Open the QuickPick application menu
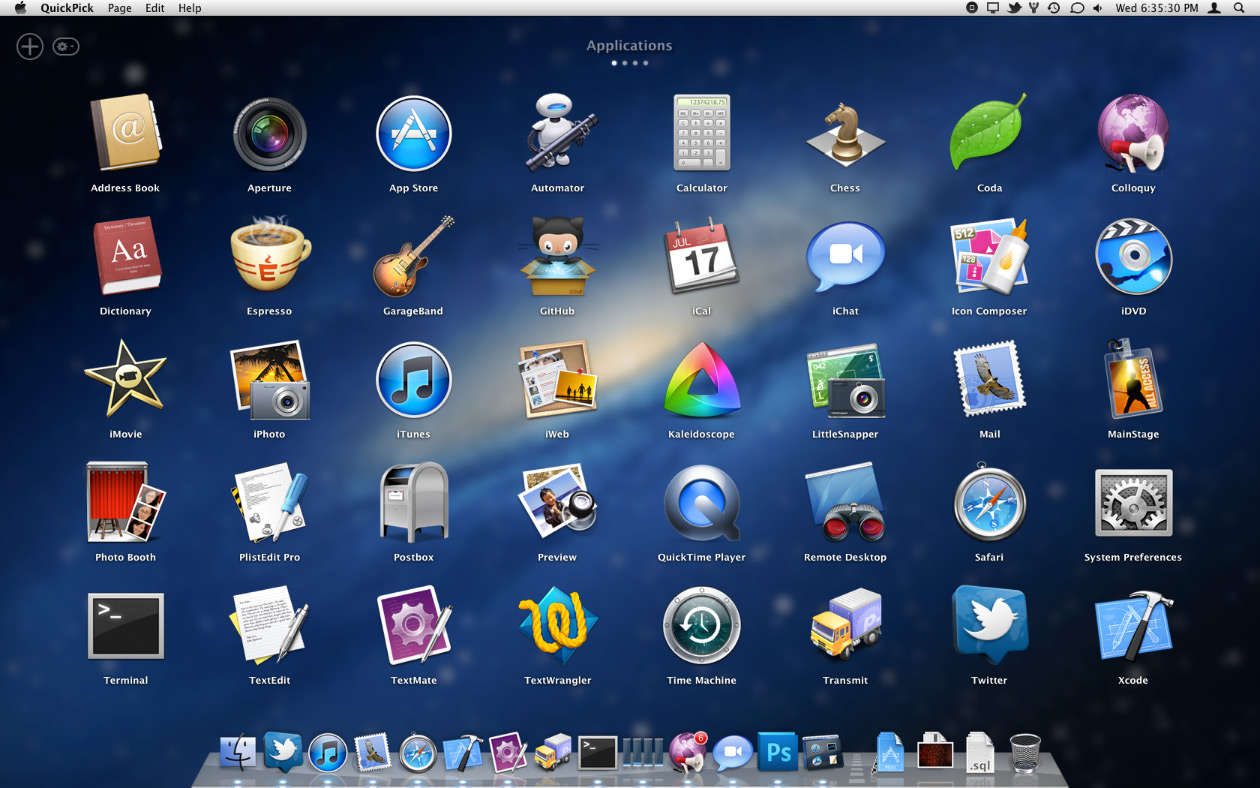The image size is (1260, 788). click(65, 8)
